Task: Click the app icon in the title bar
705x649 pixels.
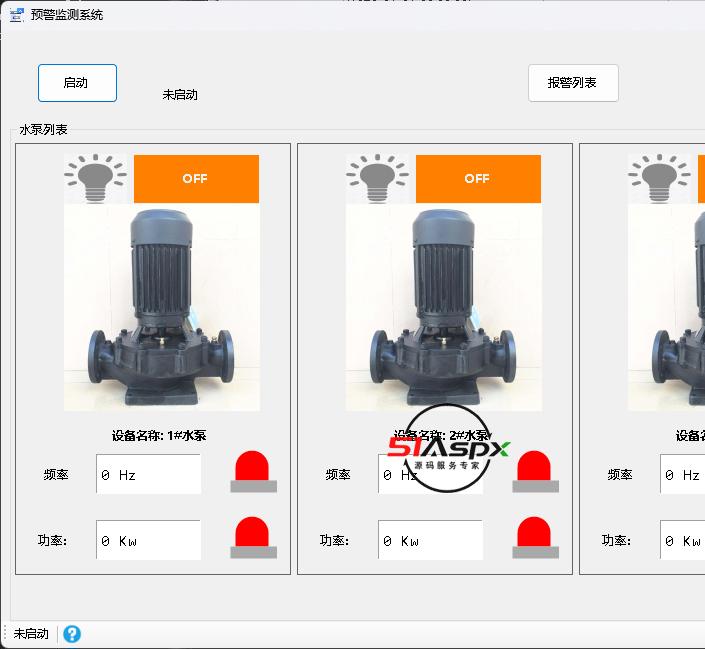Action: (17, 15)
